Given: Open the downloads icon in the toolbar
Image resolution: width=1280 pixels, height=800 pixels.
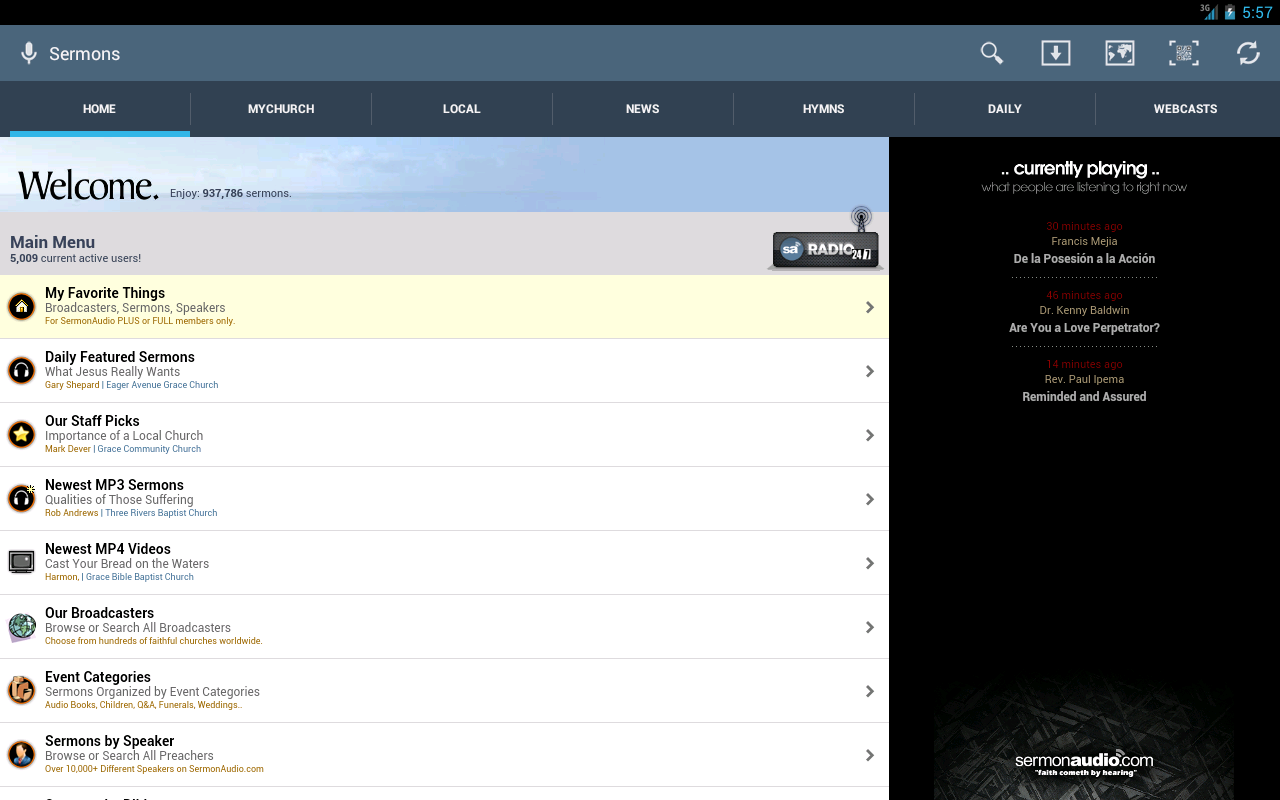Looking at the screenshot, I should [x=1055, y=53].
